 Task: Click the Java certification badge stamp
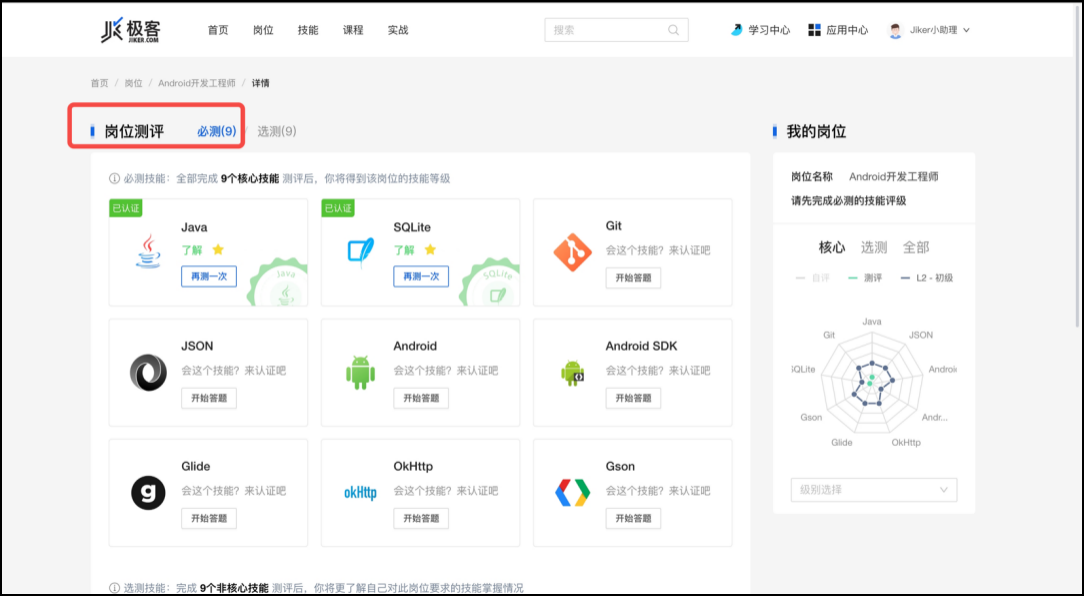pos(278,282)
